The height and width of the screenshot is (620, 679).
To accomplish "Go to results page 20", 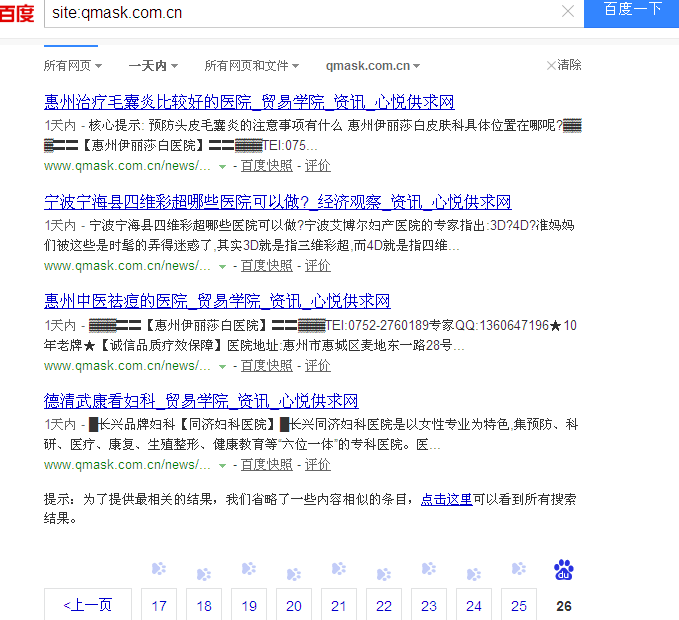I will 294,604.
